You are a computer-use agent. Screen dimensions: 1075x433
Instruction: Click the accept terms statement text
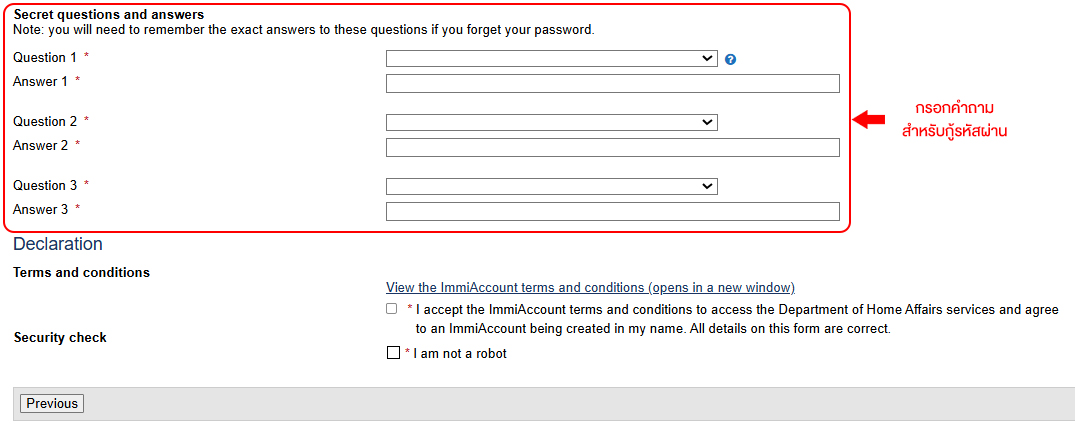(737, 319)
